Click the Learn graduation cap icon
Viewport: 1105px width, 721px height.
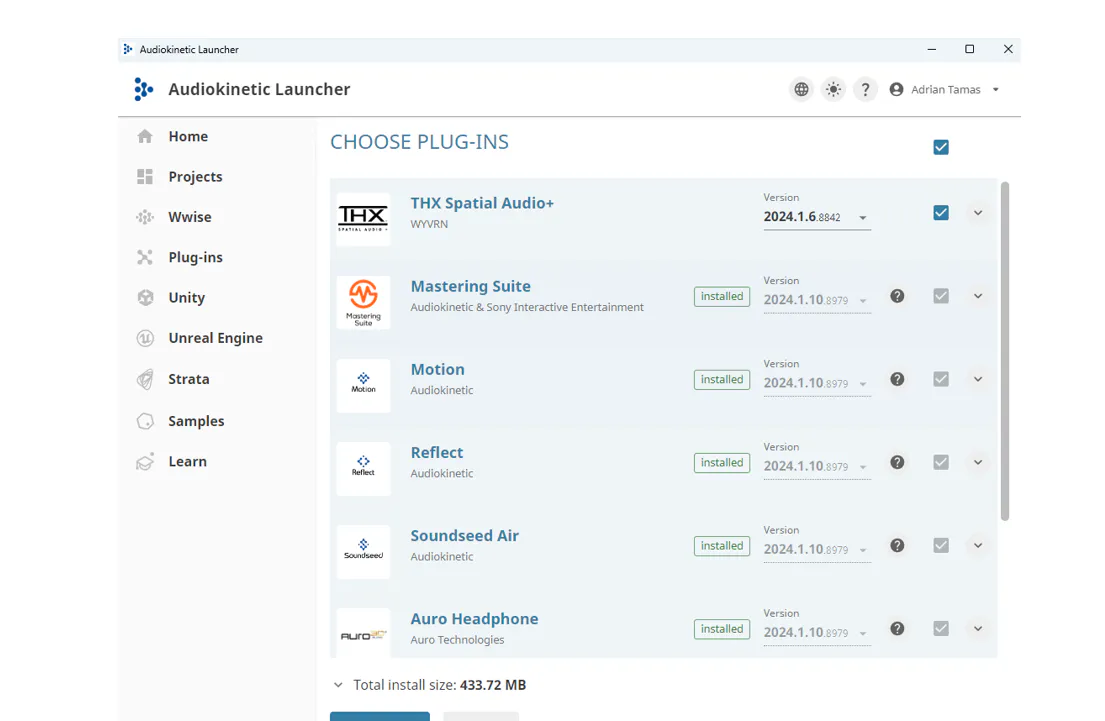tap(145, 462)
